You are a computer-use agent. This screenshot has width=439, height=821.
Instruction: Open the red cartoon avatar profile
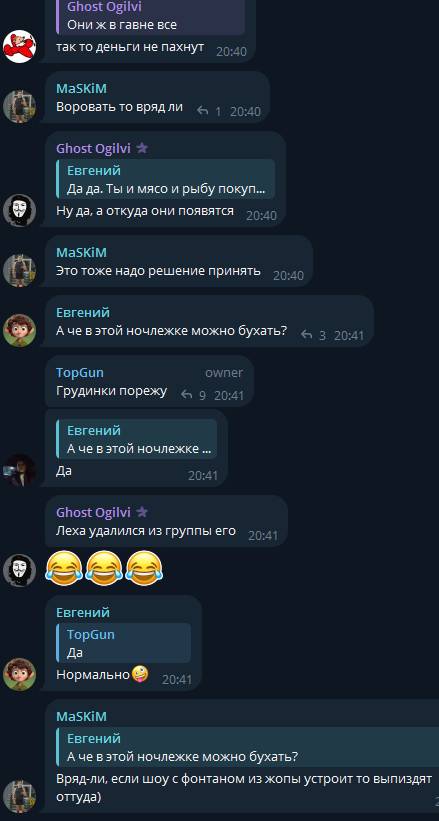click(x=19, y=46)
